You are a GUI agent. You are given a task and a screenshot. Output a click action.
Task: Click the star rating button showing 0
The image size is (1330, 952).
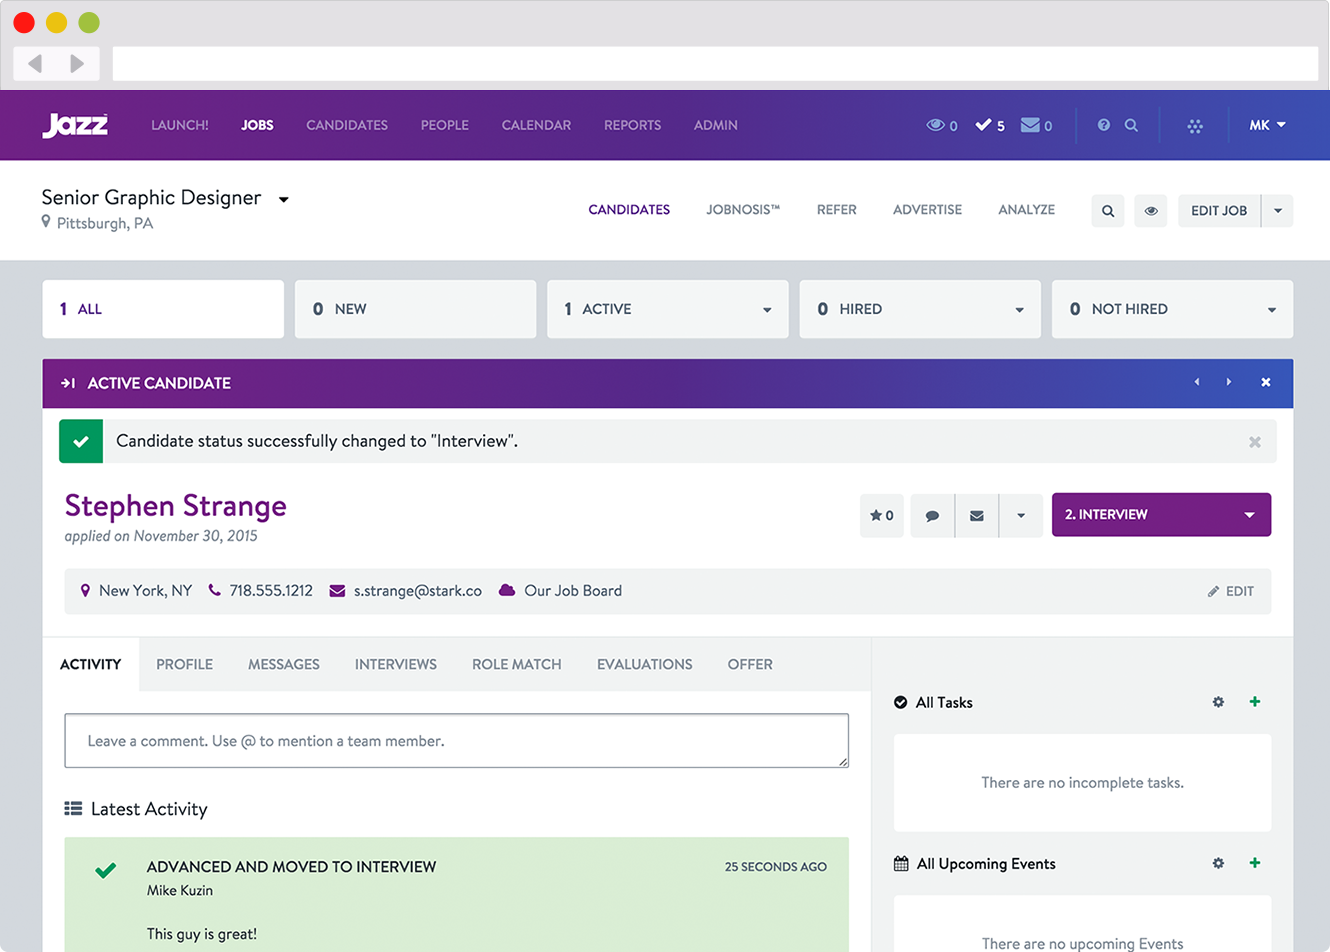[882, 515]
